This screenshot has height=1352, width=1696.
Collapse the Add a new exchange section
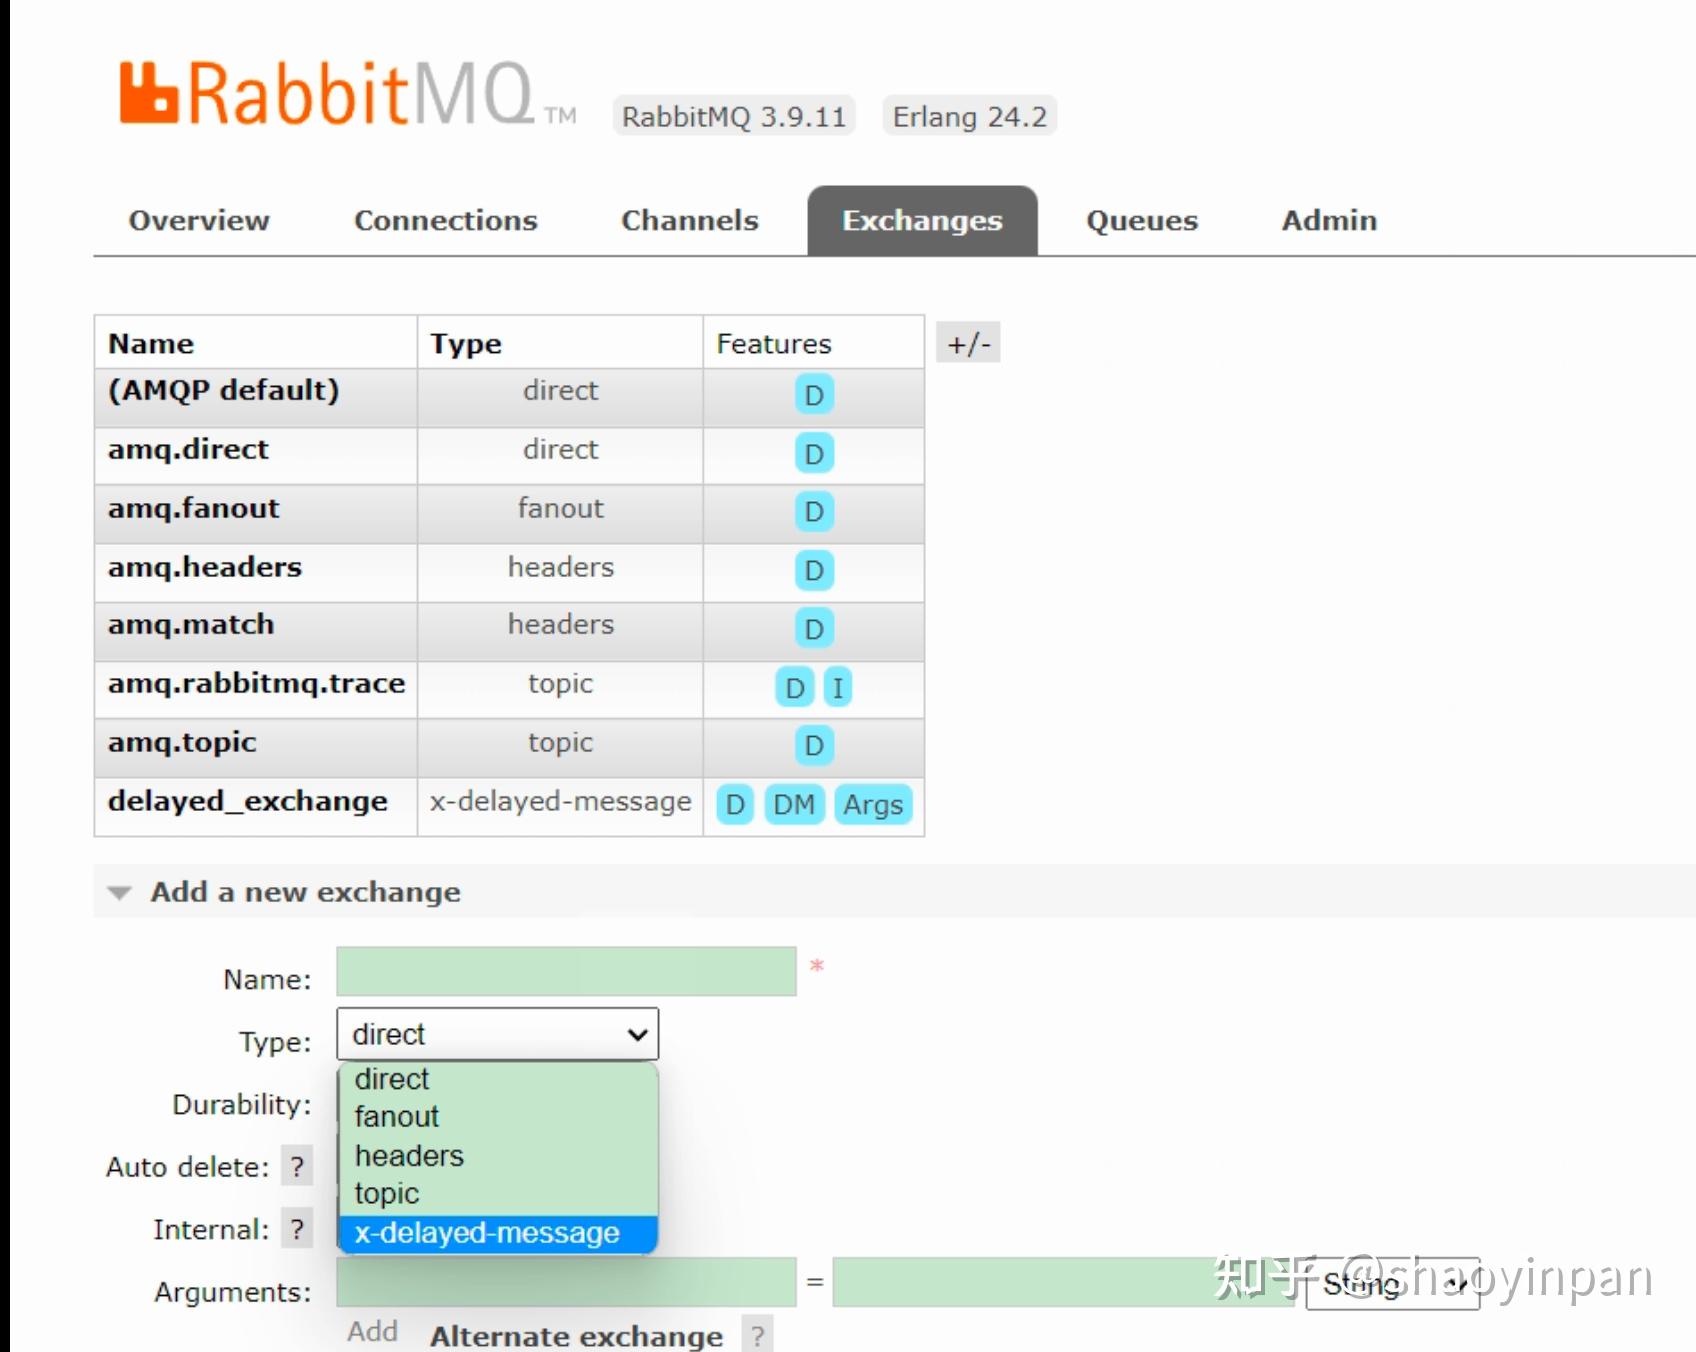click(x=305, y=892)
